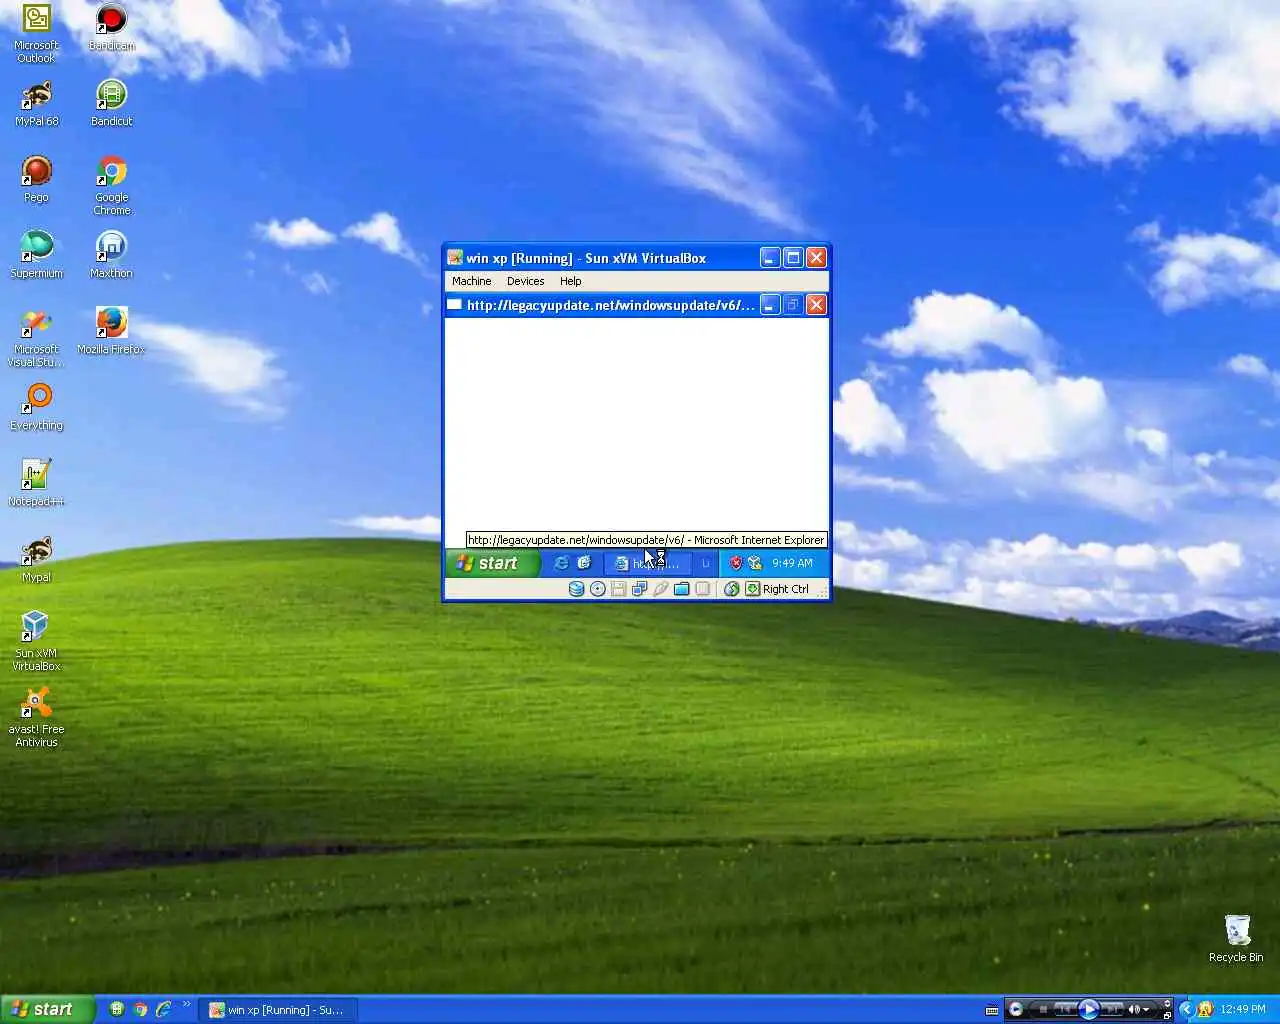Image resolution: width=1280 pixels, height=1024 pixels.
Task: Select the Maxthon desktop shortcut
Action: tap(111, 255)
